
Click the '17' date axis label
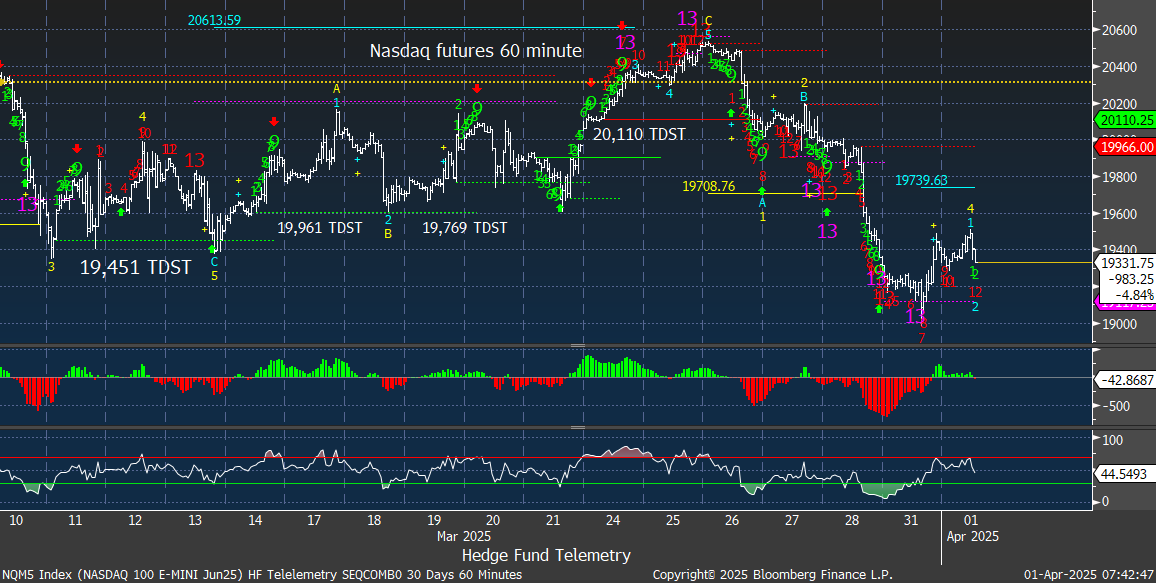(x=313, y=520)
